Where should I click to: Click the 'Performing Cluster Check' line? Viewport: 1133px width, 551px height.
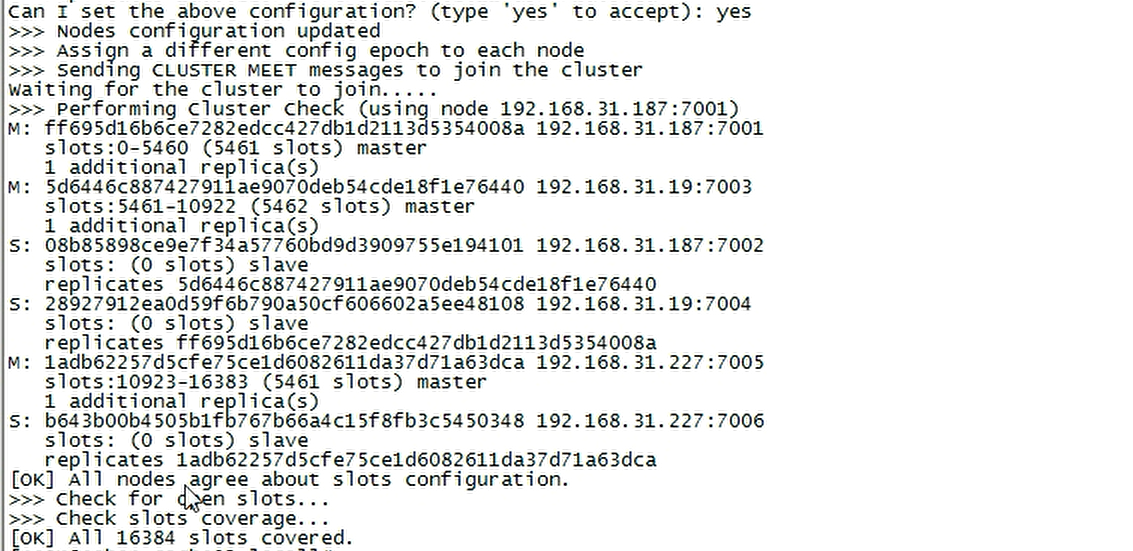click(x=374, y=109)
